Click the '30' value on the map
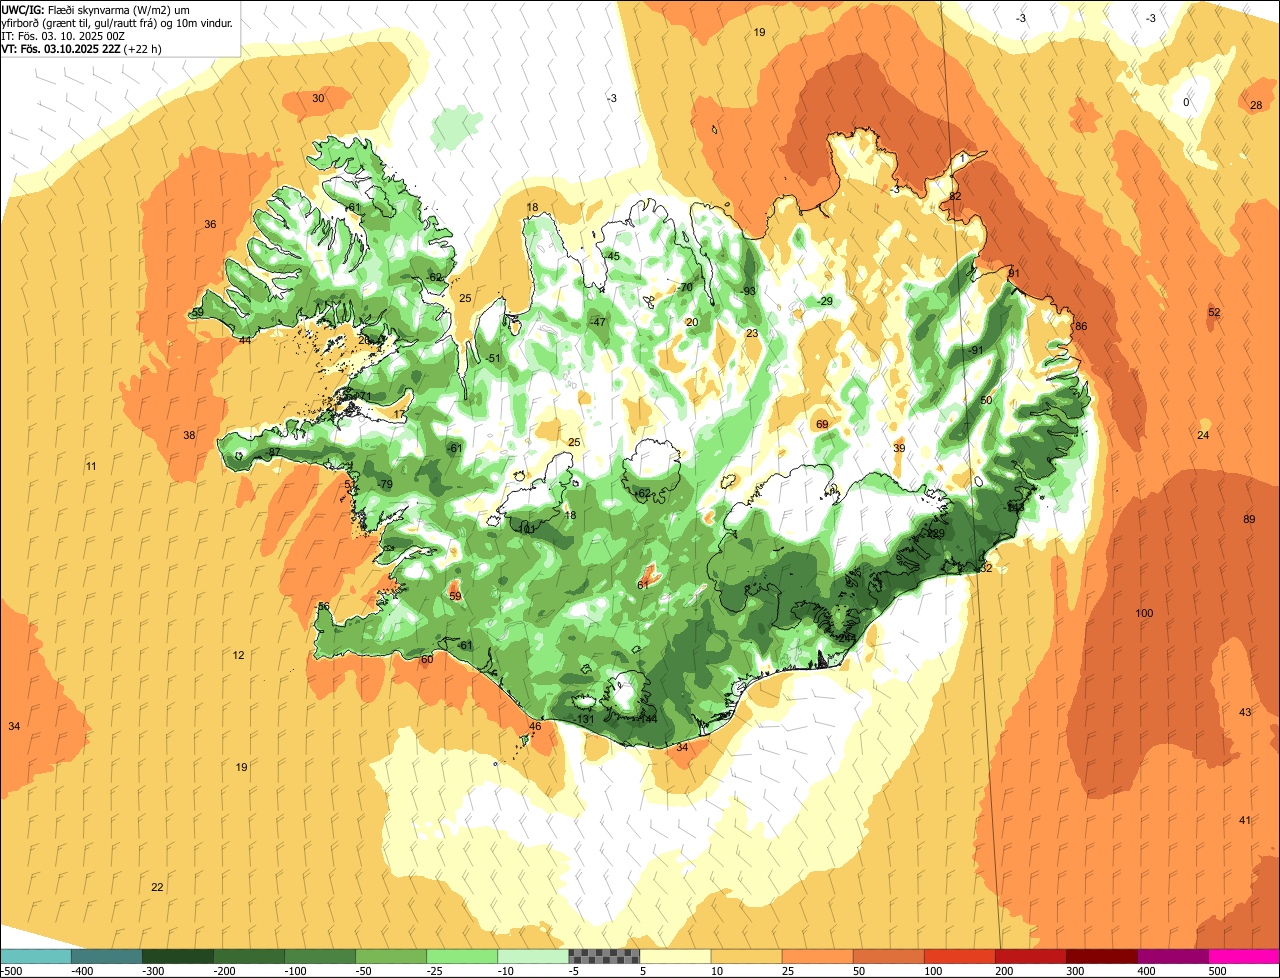This screenshot has width=1280, height=978. click(318, 98)
